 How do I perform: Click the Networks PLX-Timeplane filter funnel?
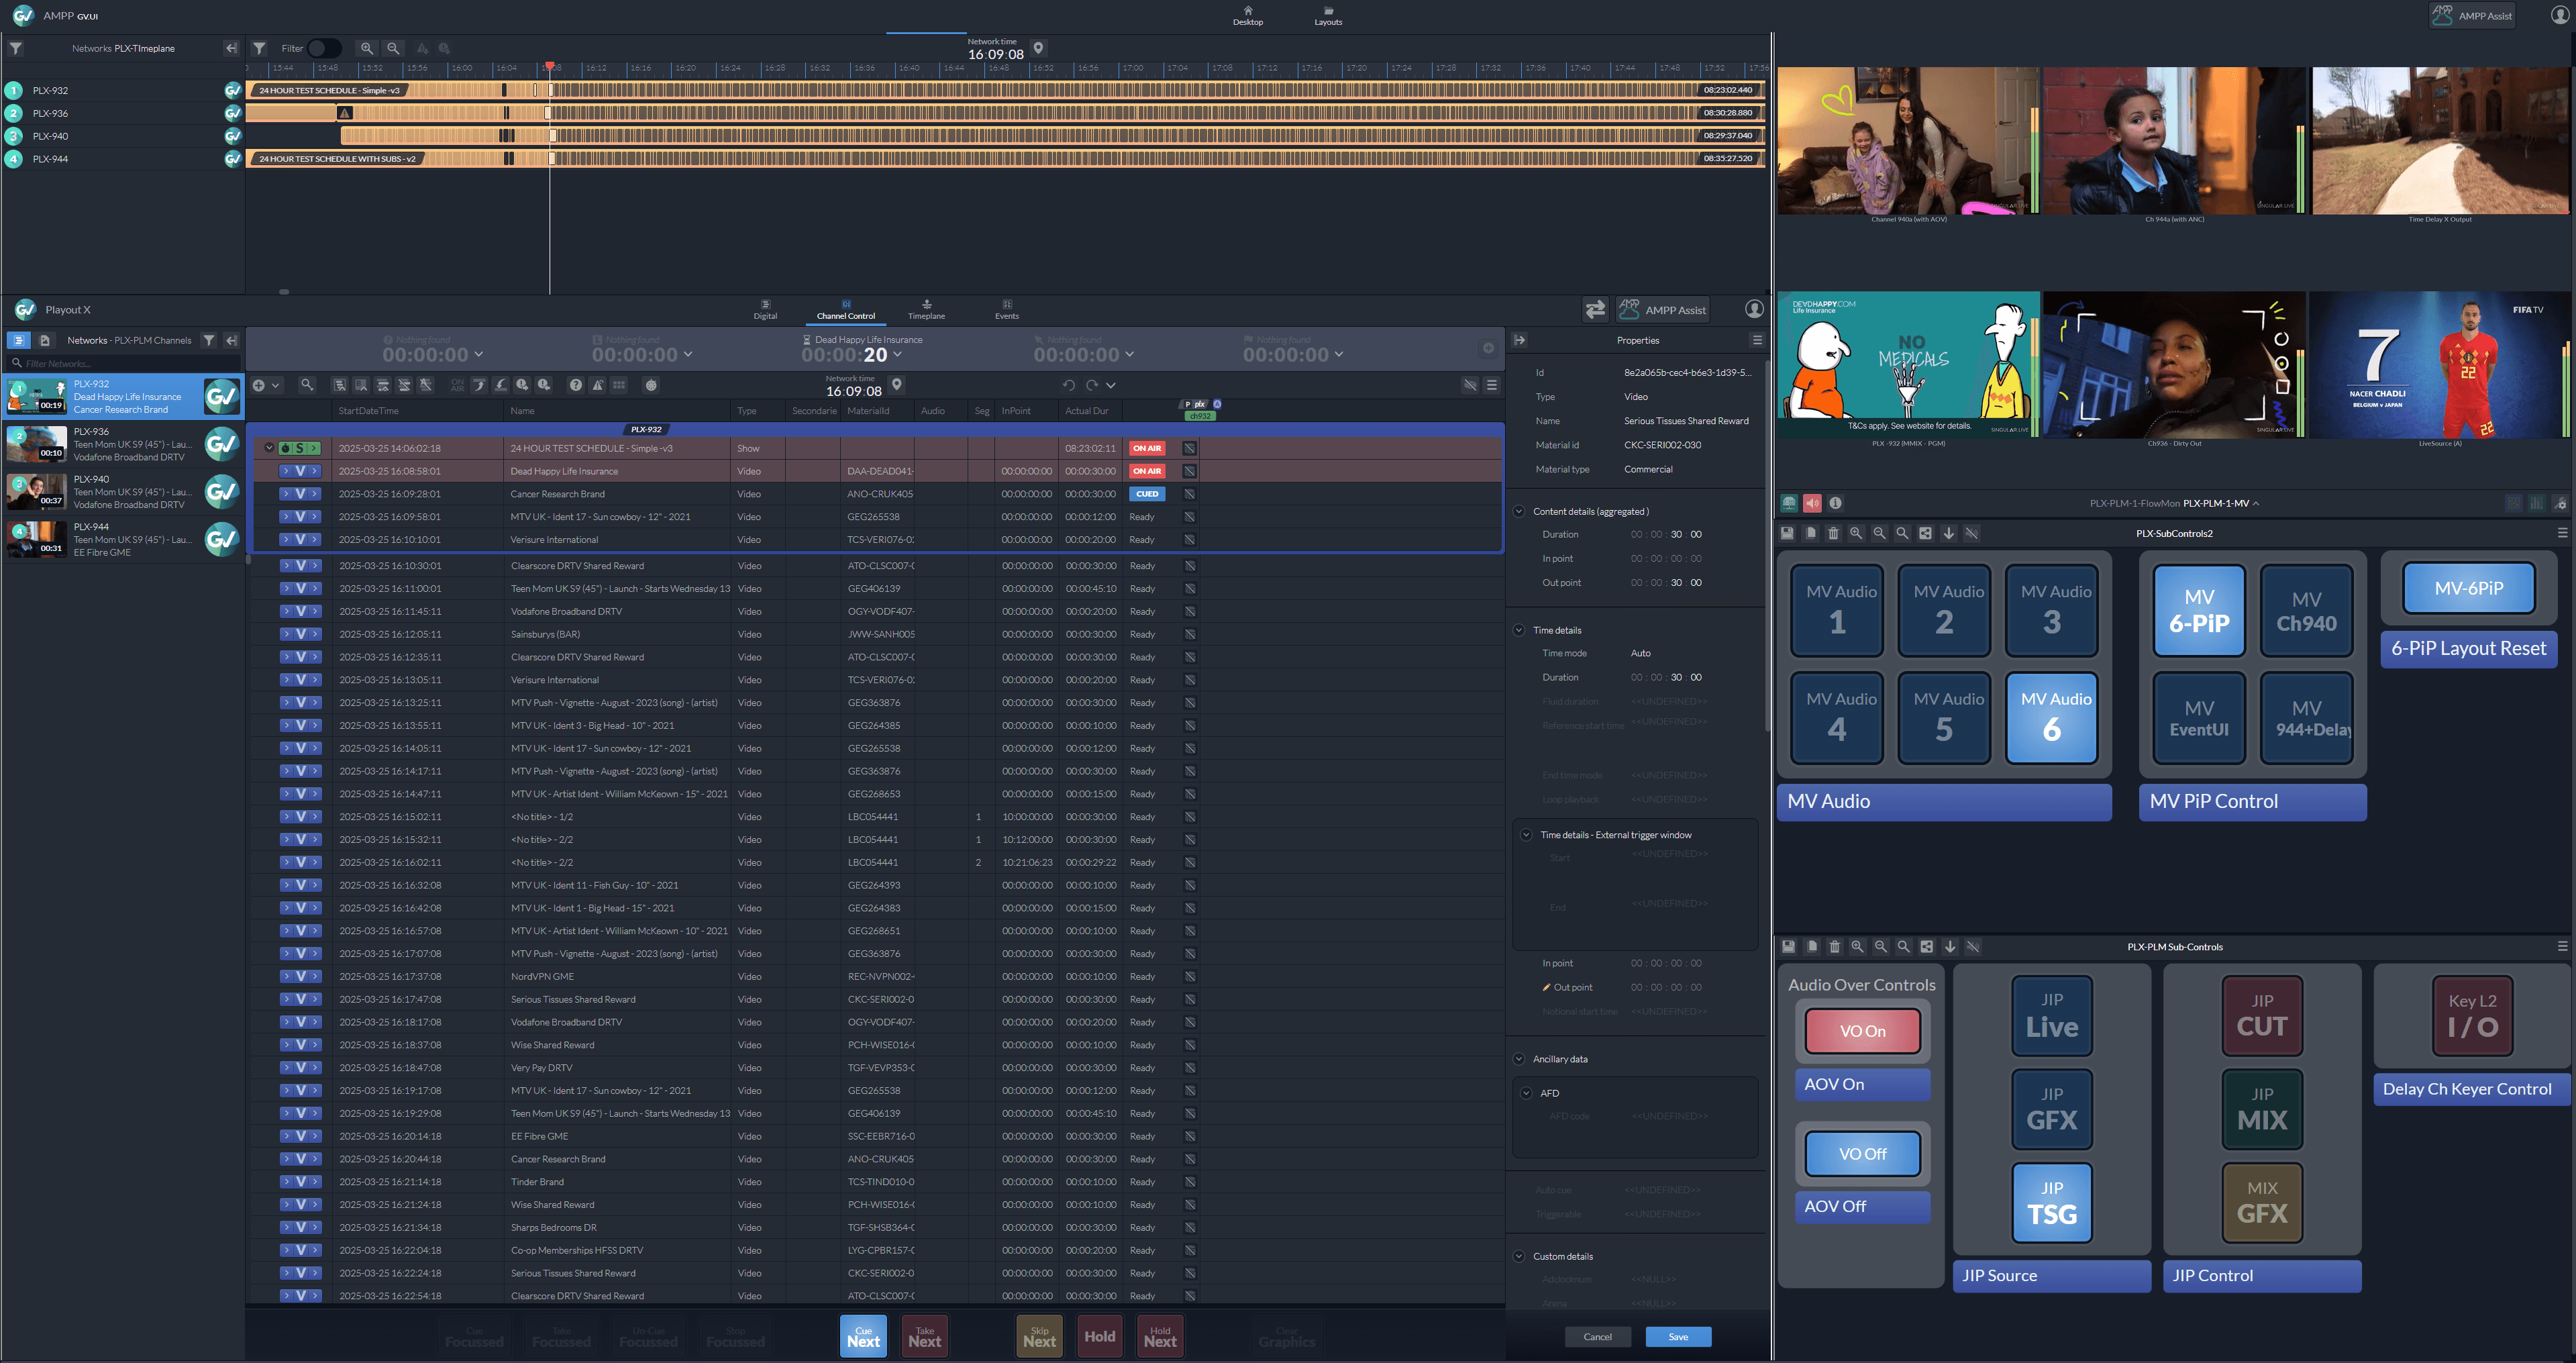pos(16,48)
